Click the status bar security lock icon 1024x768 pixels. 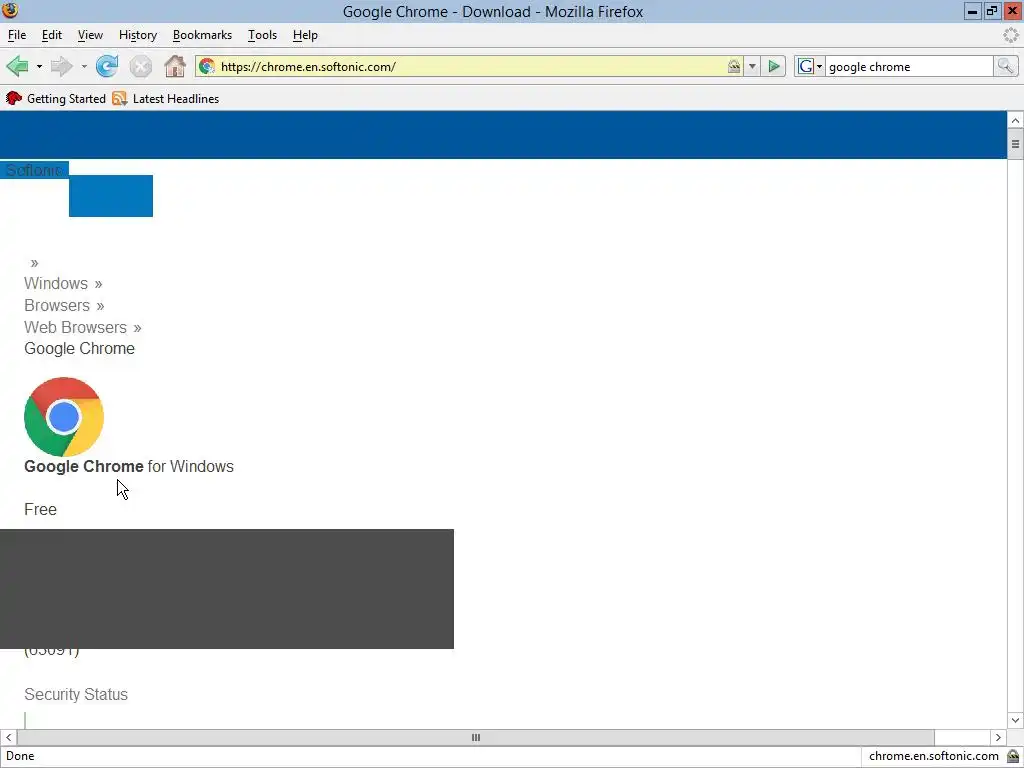[1013, 756]
